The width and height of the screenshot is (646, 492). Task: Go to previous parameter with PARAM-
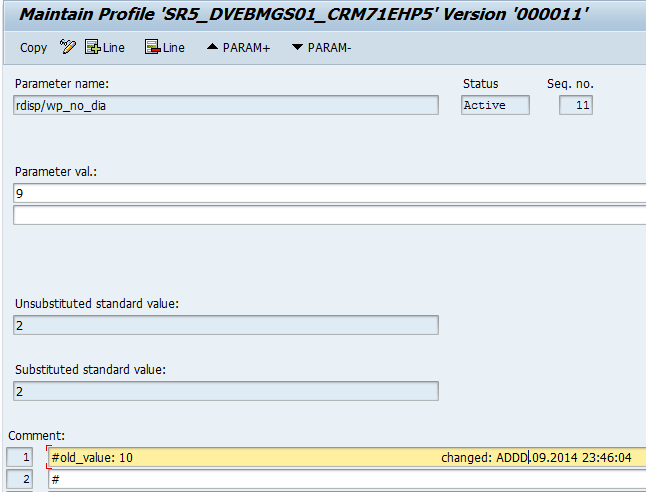click(x=321, y=48)
